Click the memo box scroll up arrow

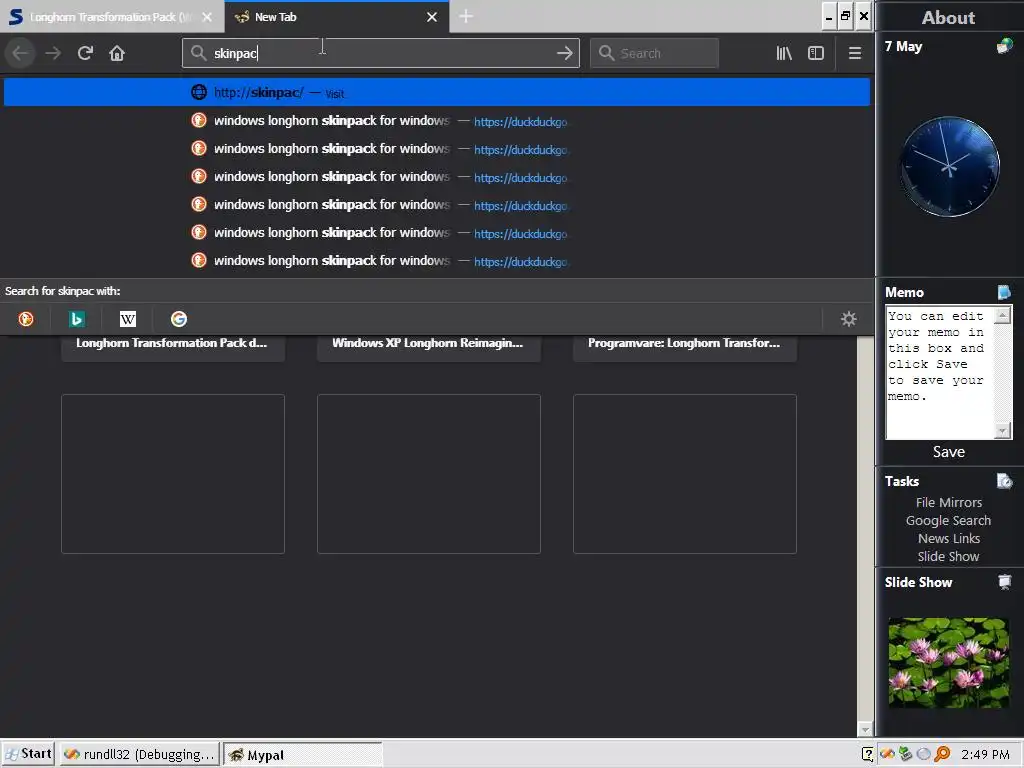1002,316
